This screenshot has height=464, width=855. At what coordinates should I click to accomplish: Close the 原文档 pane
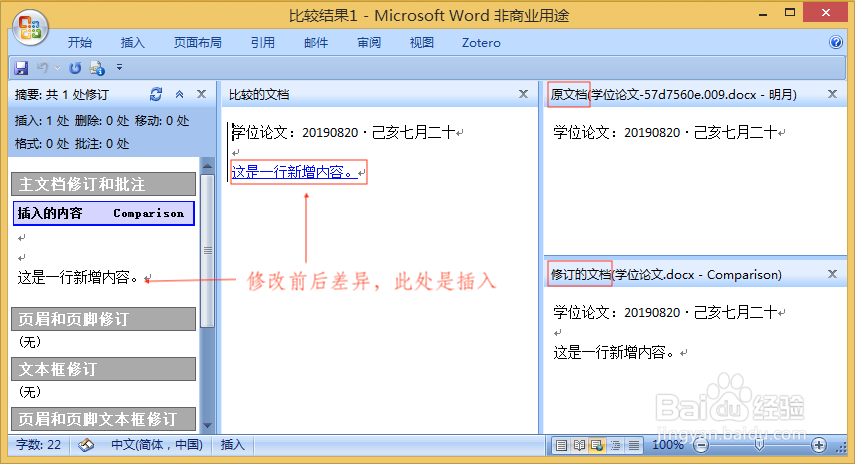[832, 94]
